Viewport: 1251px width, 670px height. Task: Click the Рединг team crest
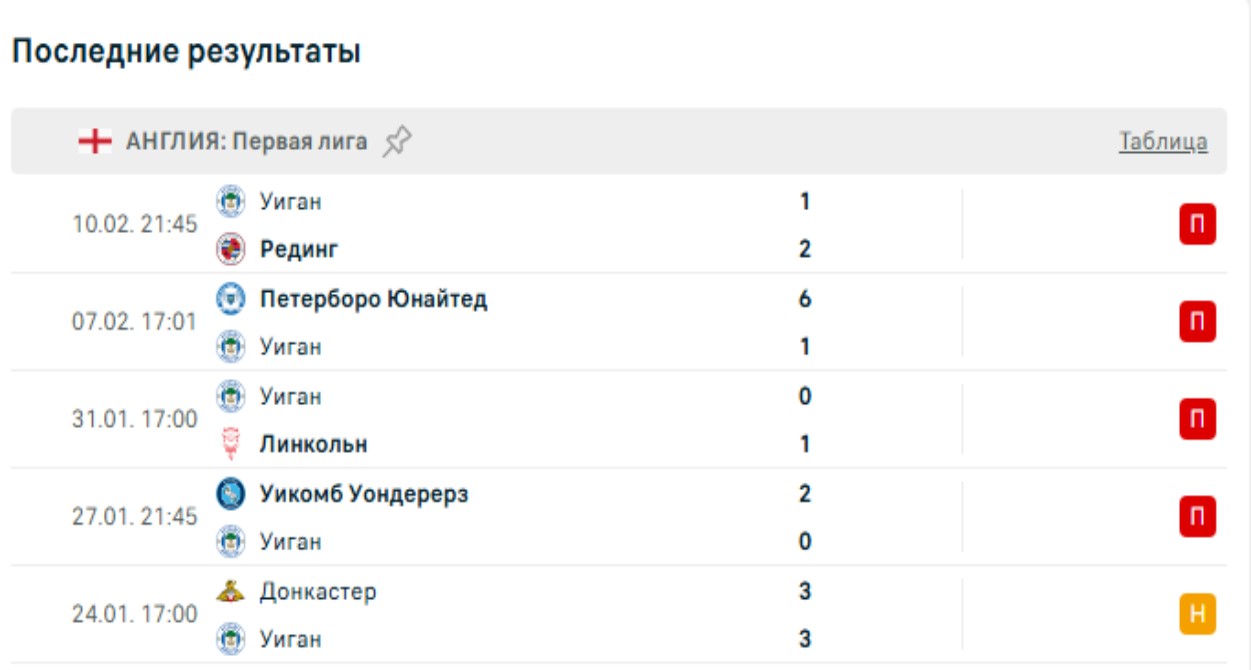(231, 249)
